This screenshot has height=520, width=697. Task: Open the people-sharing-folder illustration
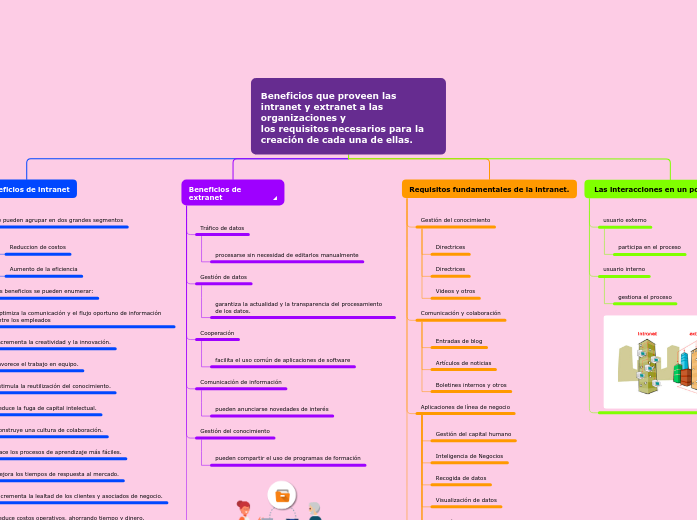pos(280,501)
